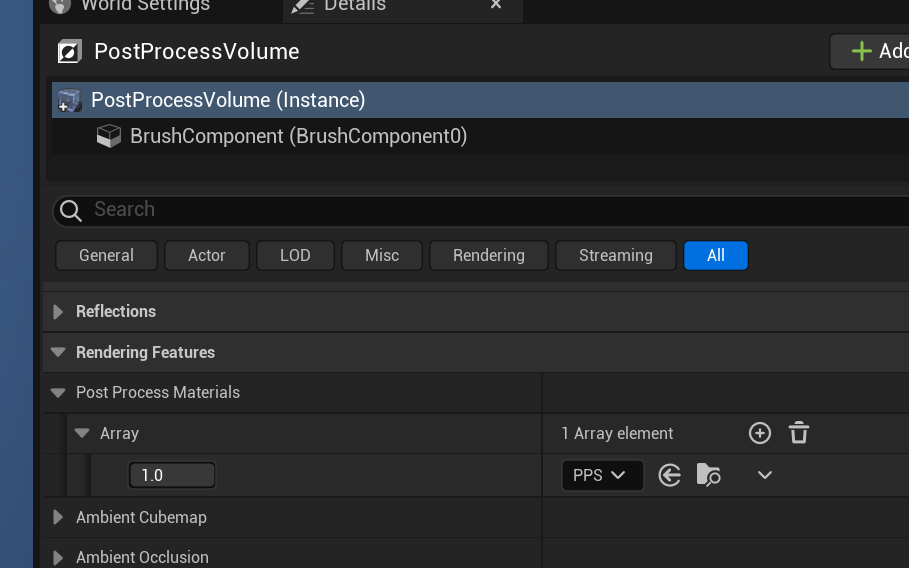Add a new array element with plus icon
The width and height of the screenshot is (909, 568).
point(760,433)
